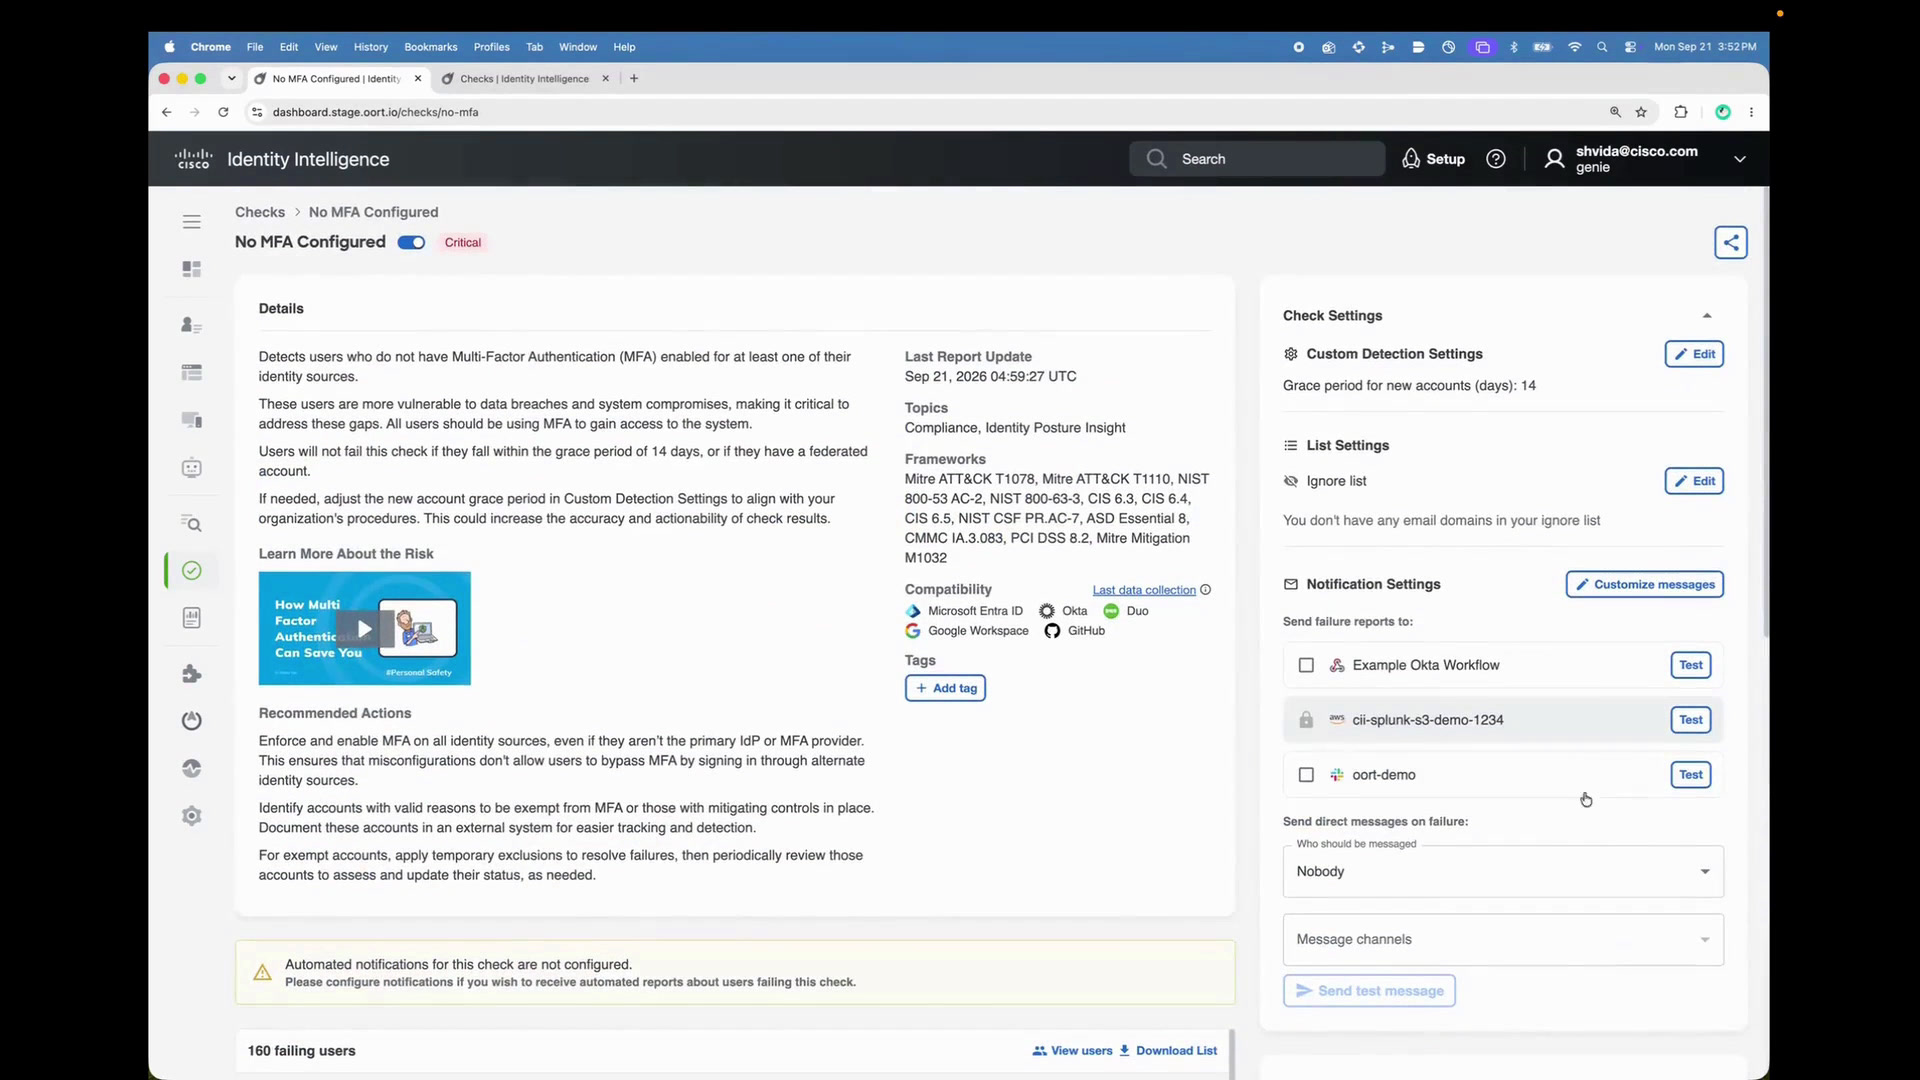The image size is (1920, 1080).
Task: Check the oort-demo checkbox
Action: (x=1306, y=775)
